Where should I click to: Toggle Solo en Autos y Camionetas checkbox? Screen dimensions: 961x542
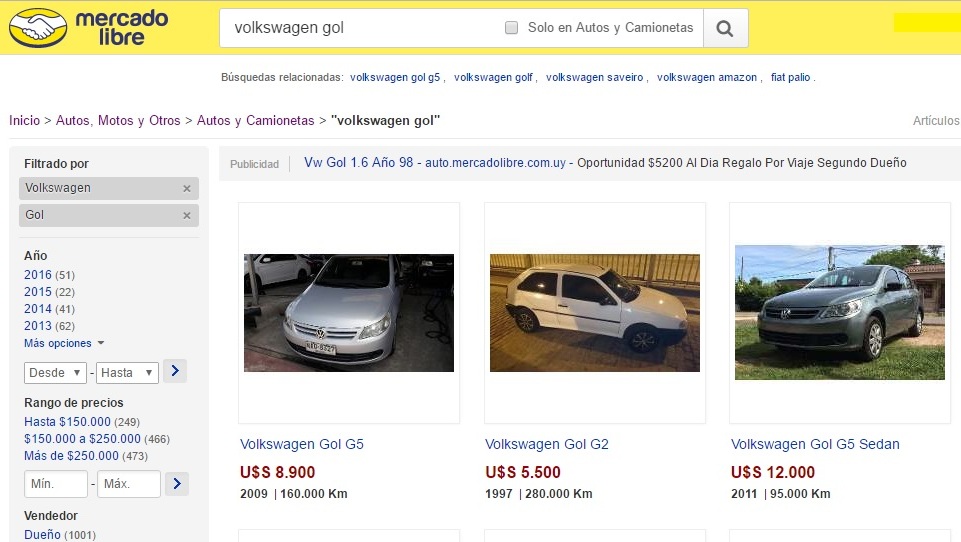(511, 28)
